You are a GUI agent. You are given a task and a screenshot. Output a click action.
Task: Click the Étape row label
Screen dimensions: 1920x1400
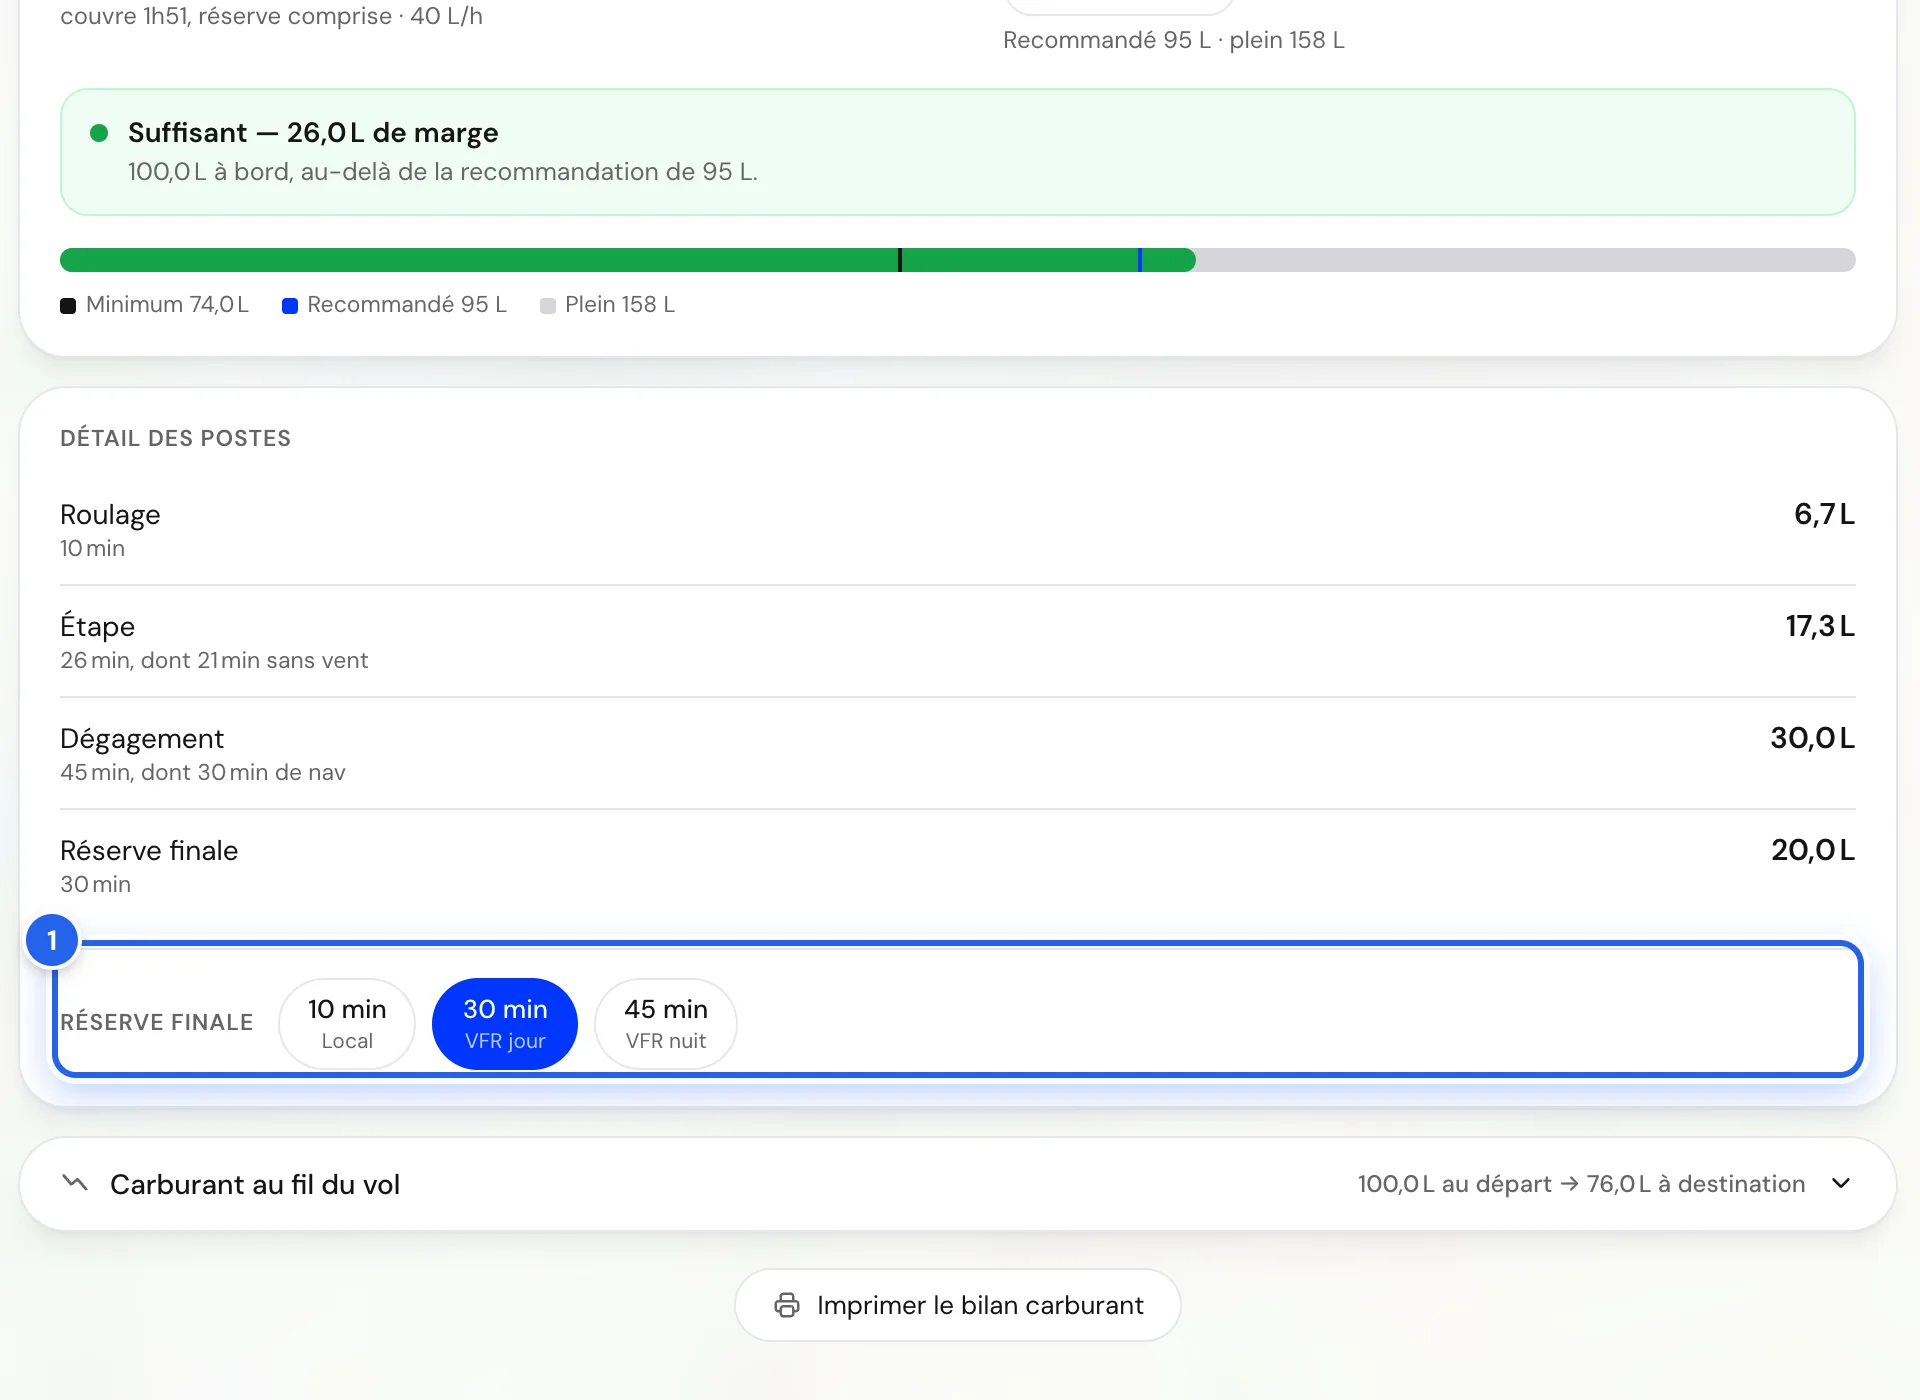coord(97,626)
